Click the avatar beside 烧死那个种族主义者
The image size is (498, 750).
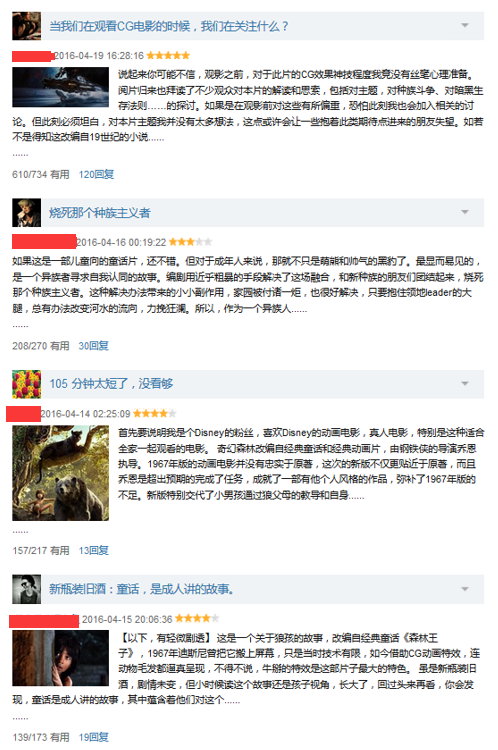click(x=26, y=212)
